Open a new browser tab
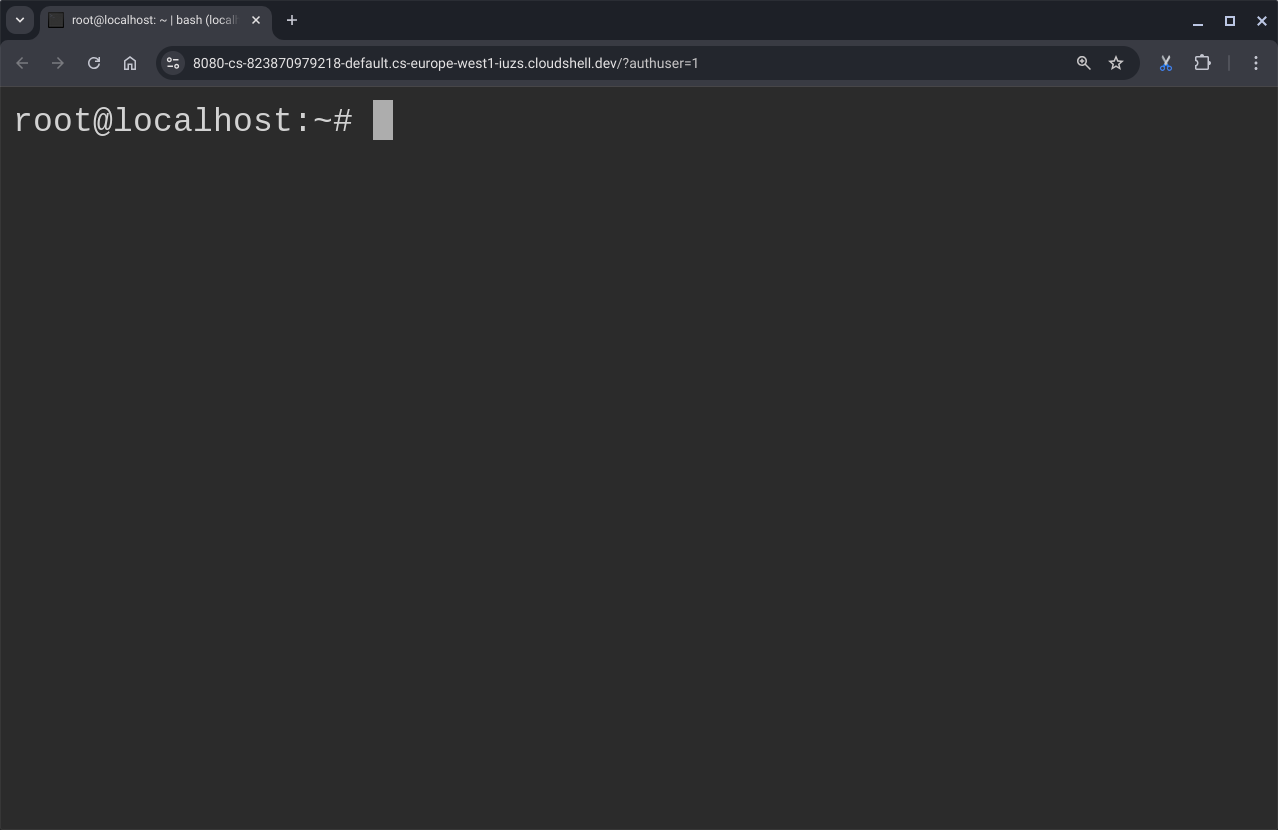 click(291, 20)
